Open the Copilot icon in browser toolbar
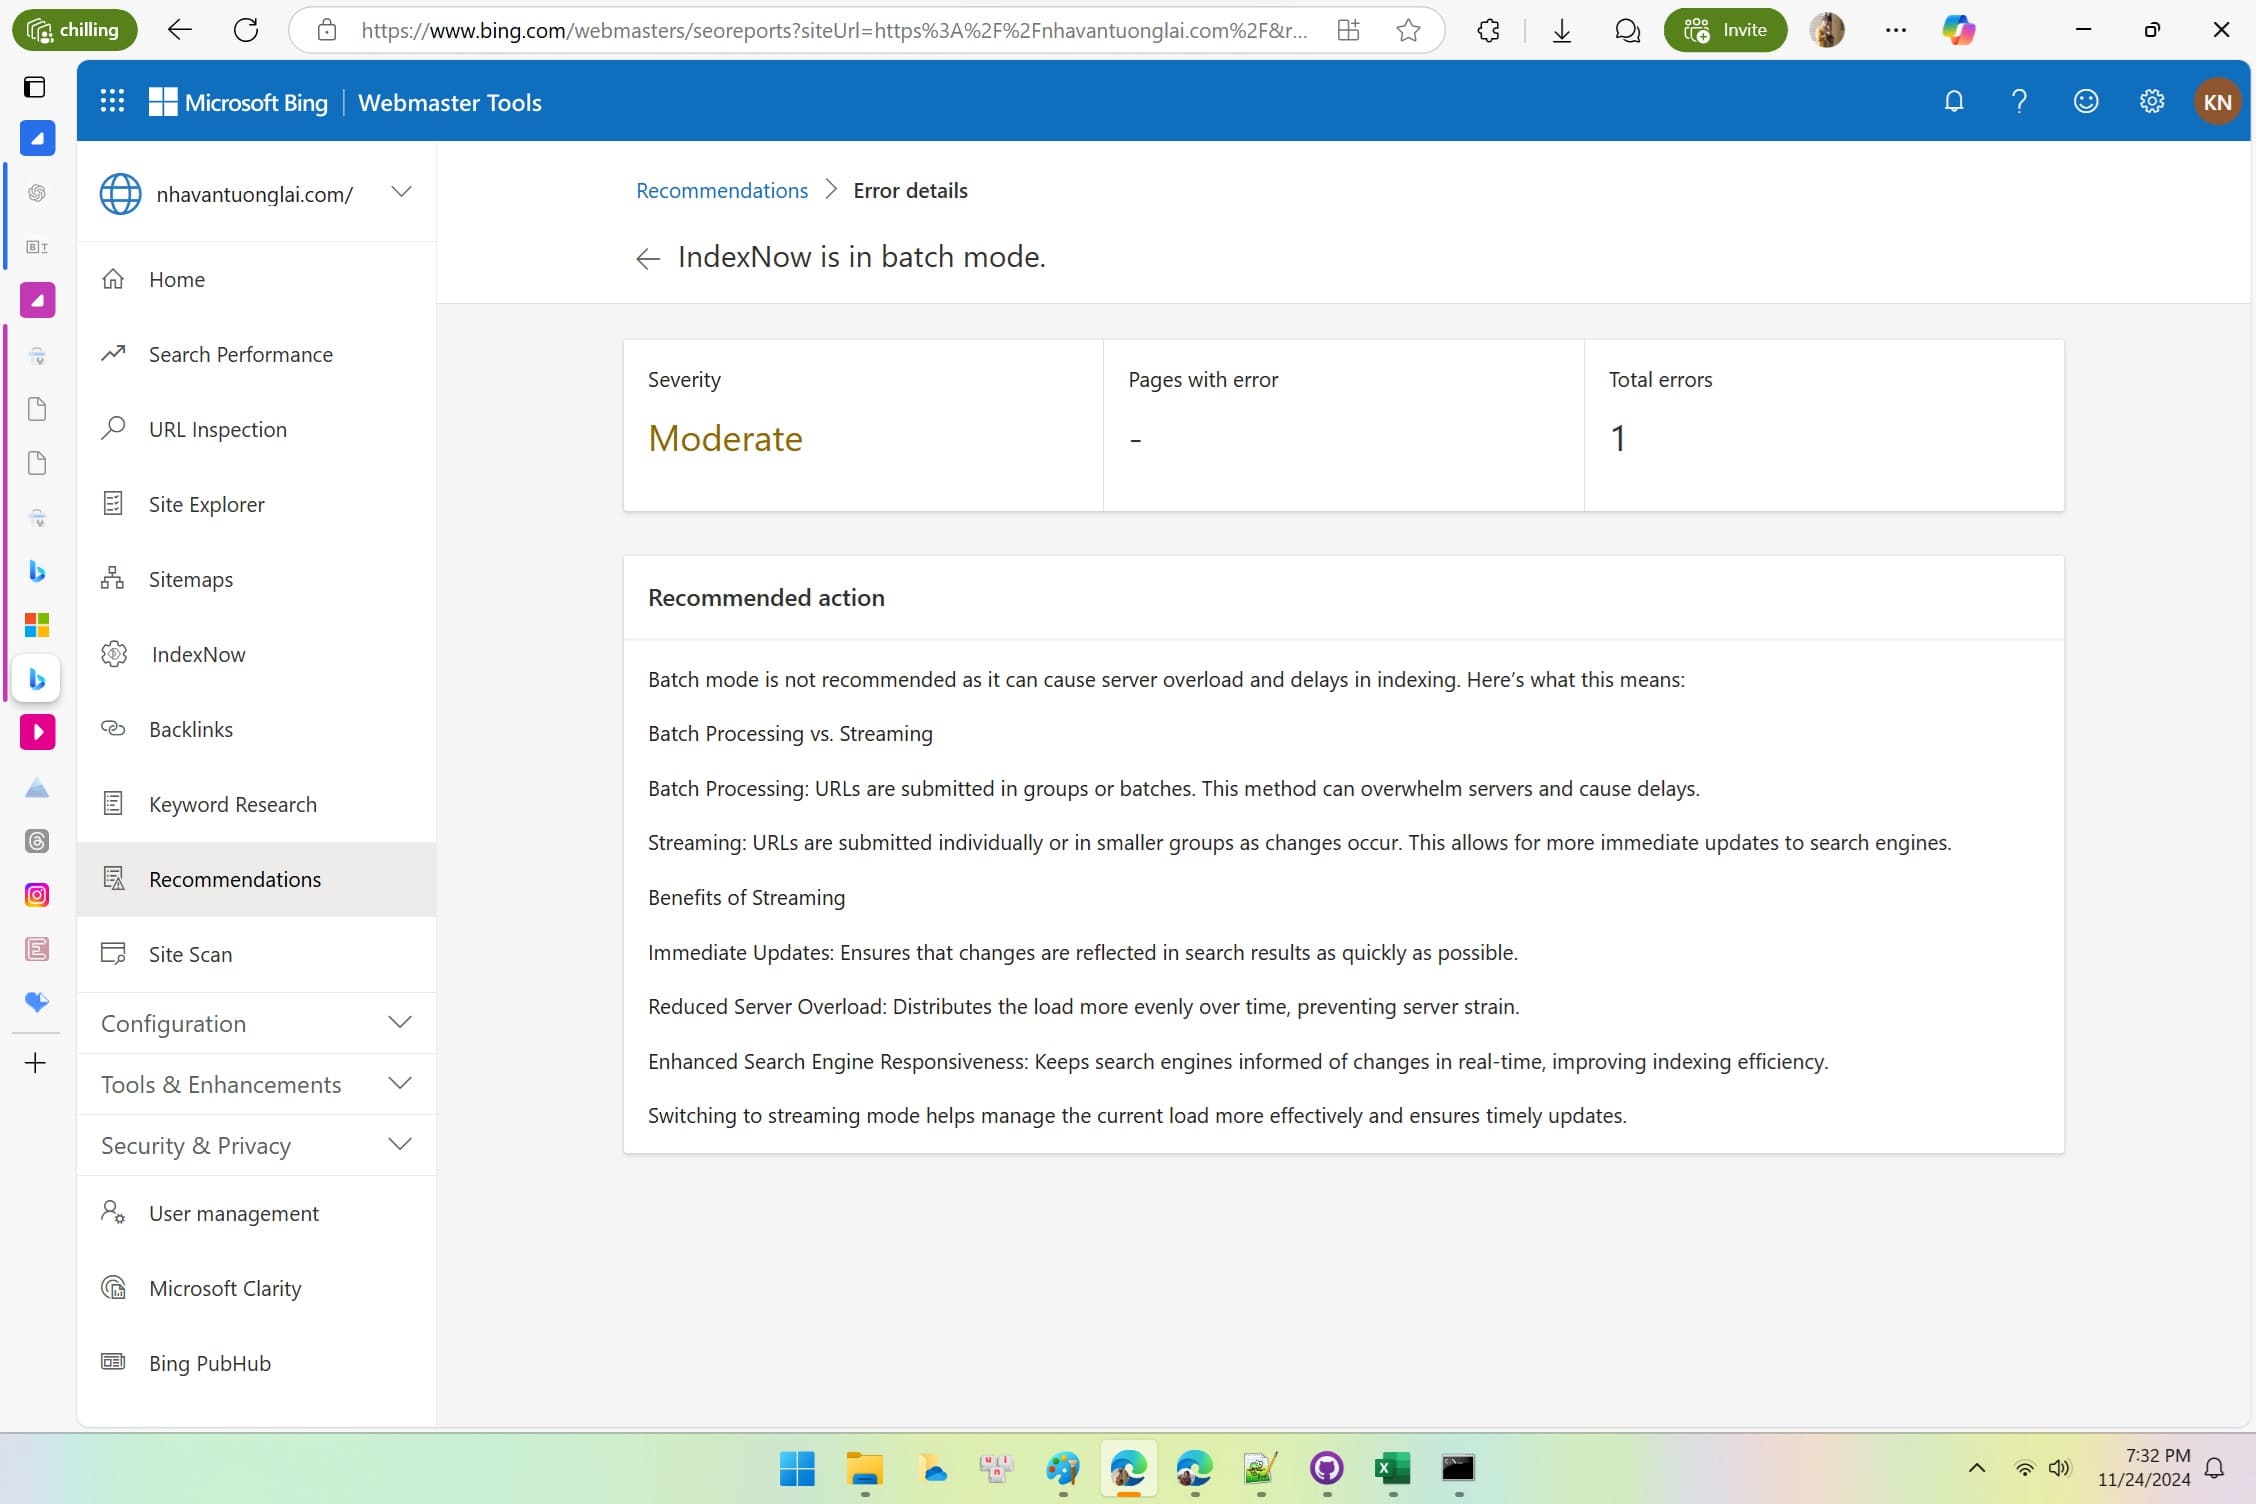2256x1504 pixels. (1958, 30)
